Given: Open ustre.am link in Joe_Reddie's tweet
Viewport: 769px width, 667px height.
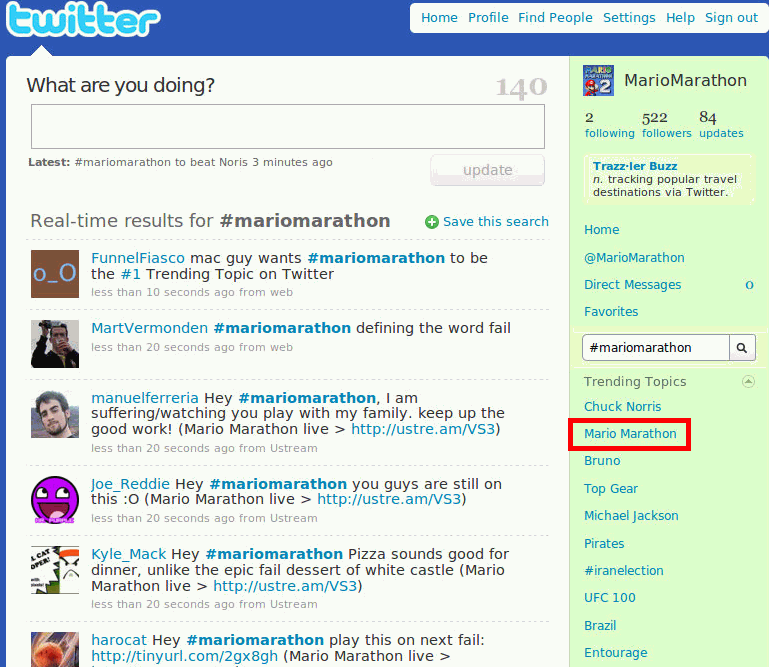Looking at the screenshot, I should tap(389, 499).
